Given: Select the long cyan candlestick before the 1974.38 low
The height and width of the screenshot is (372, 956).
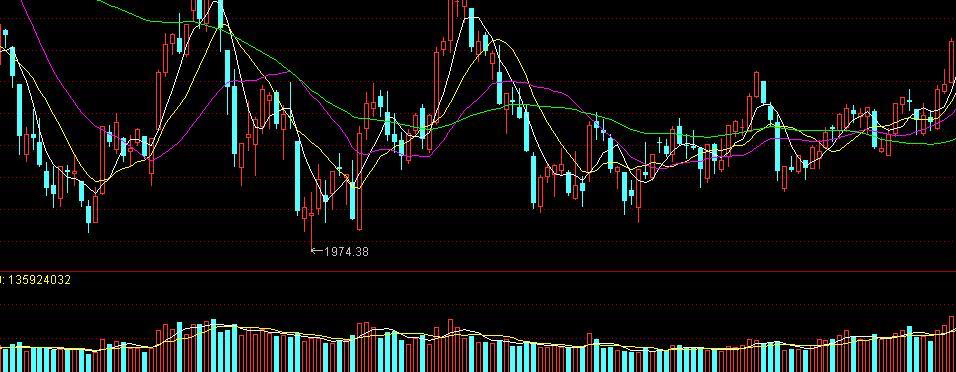Looking at the screenshot, I should (x=298, y=176).
